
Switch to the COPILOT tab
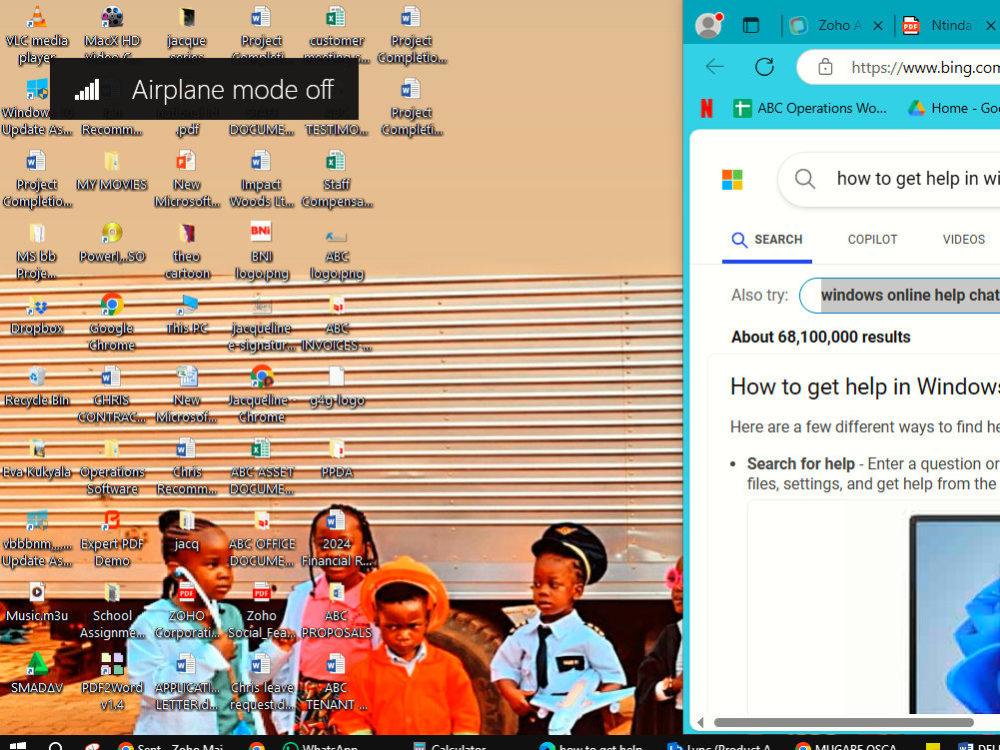point(872,240)
